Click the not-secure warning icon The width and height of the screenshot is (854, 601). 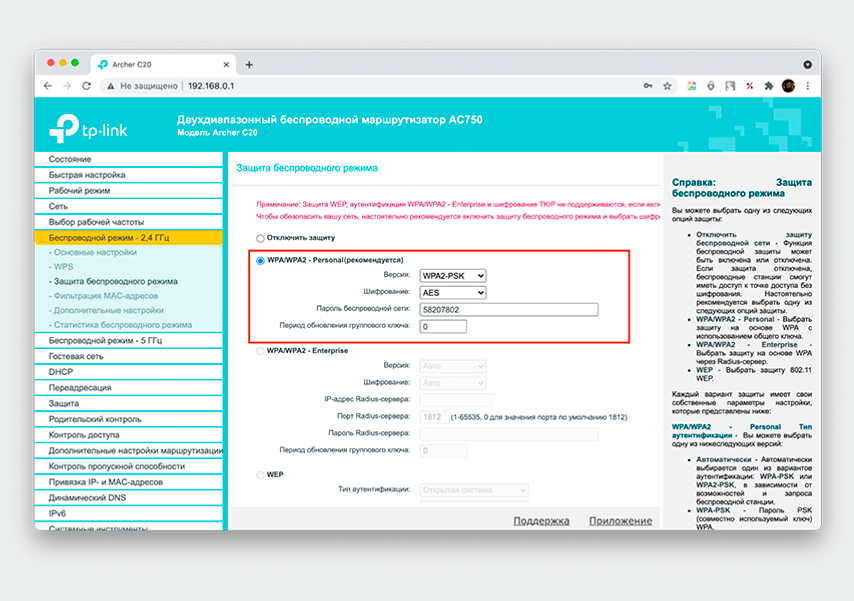point(111,86)
